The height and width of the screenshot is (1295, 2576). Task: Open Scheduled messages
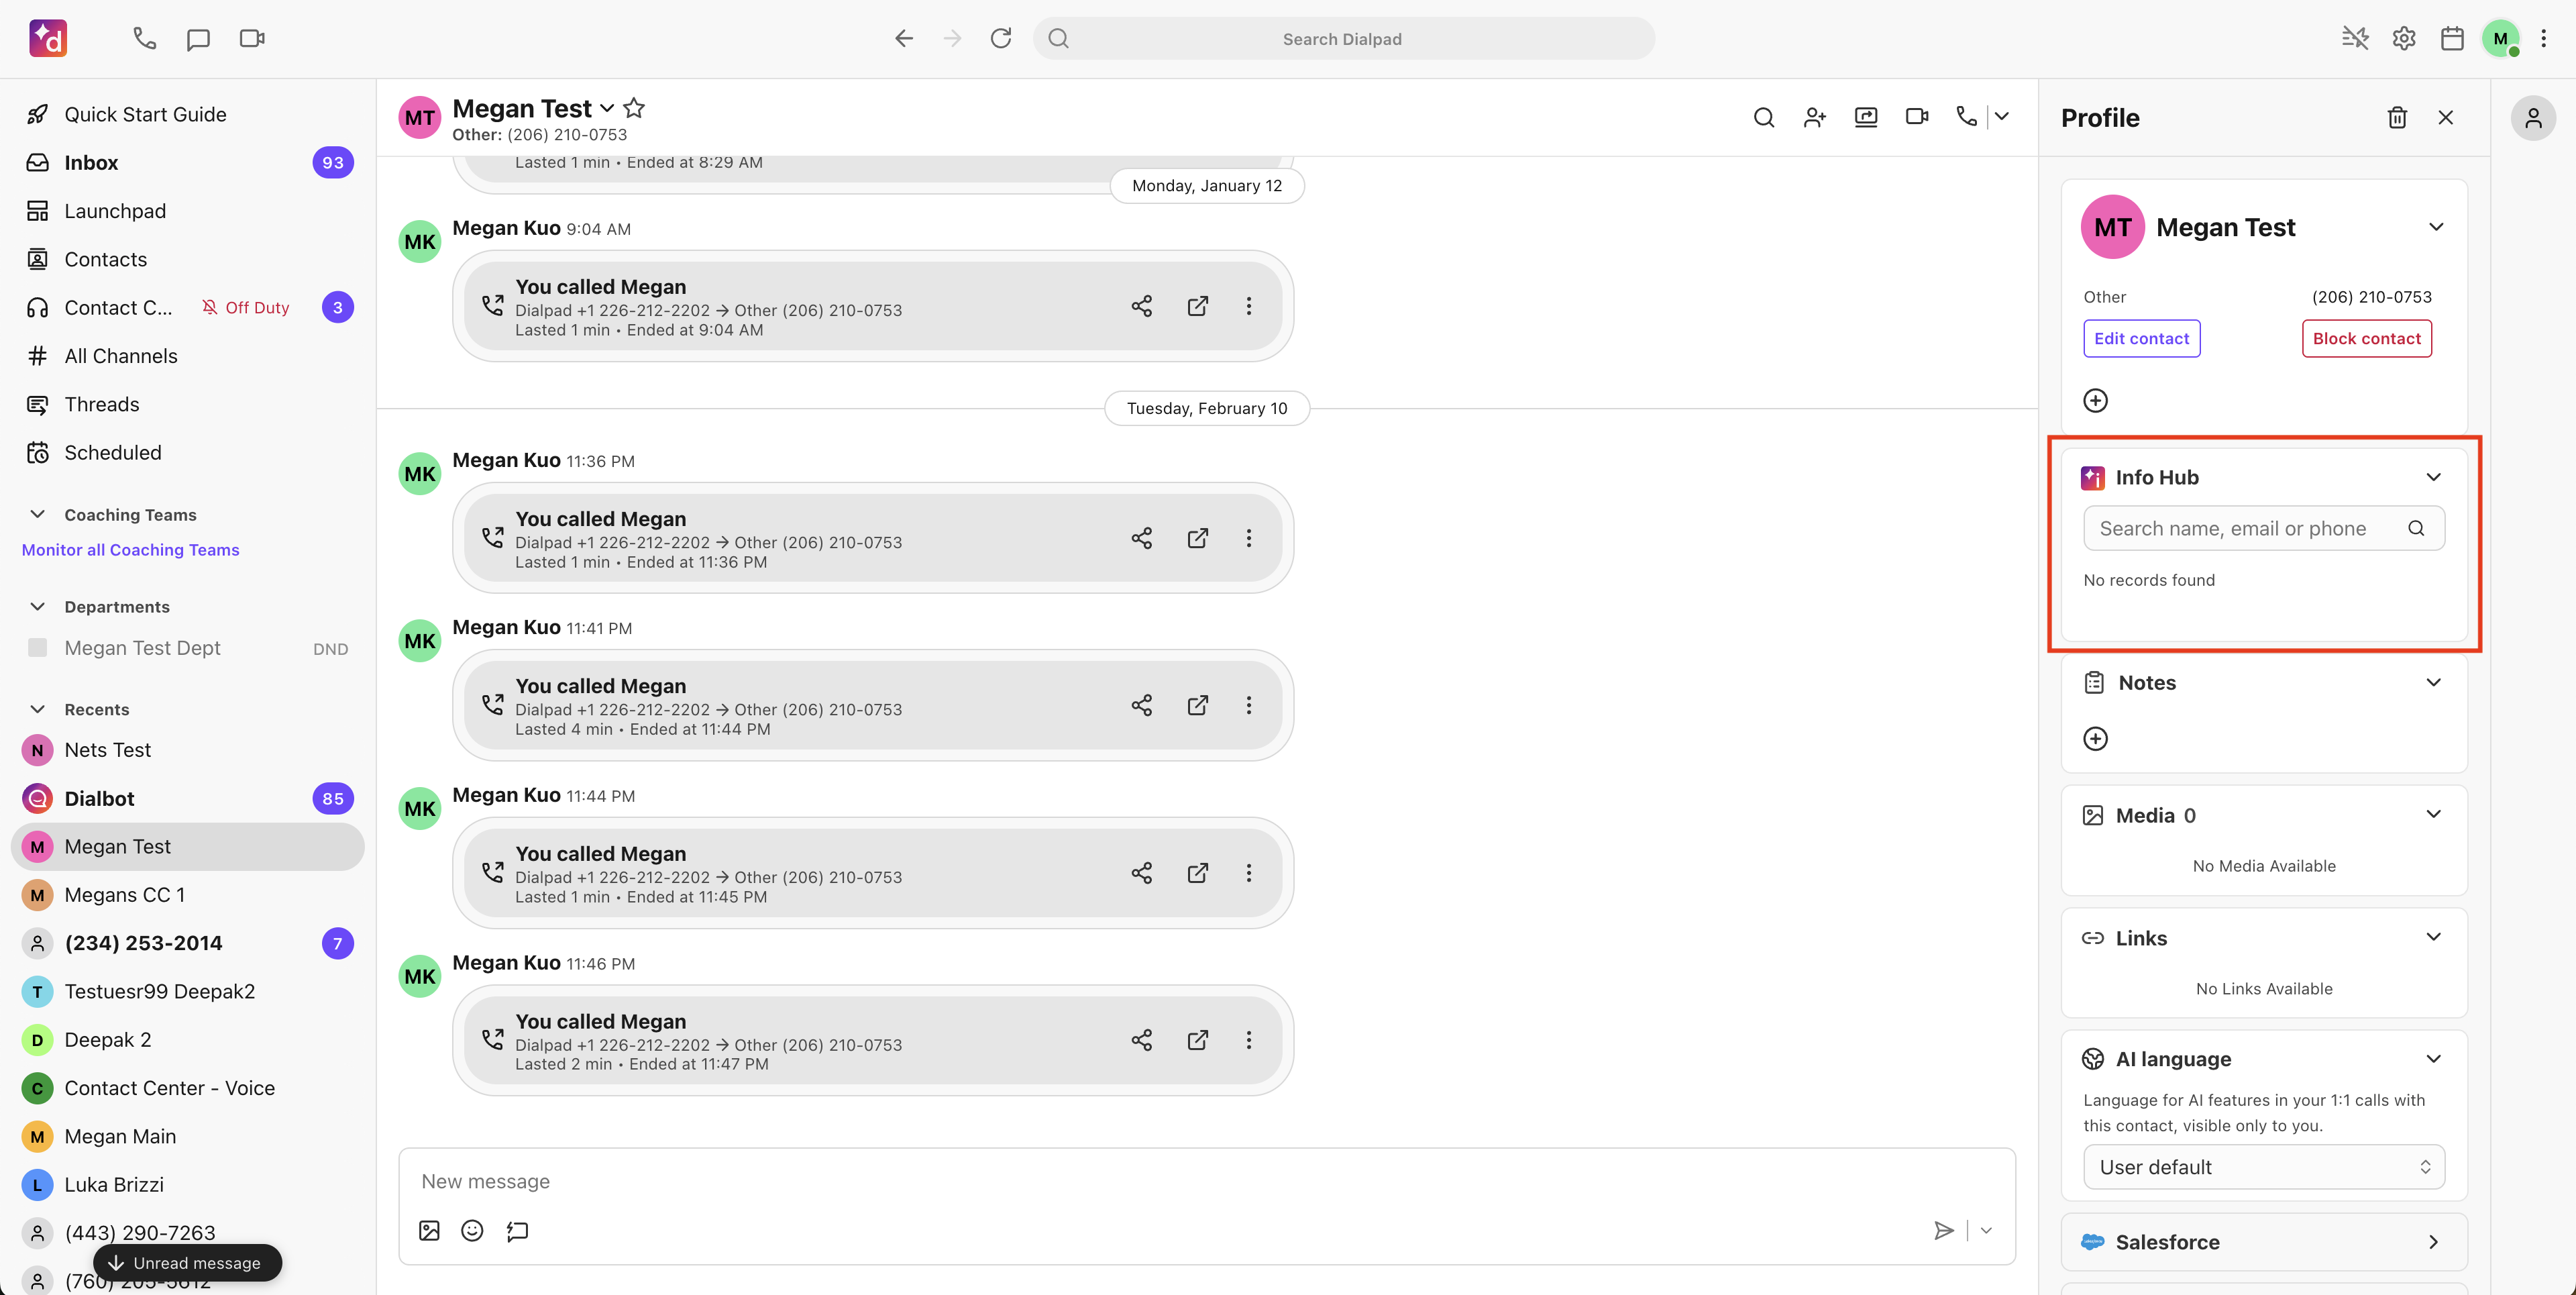coord(188,452)
